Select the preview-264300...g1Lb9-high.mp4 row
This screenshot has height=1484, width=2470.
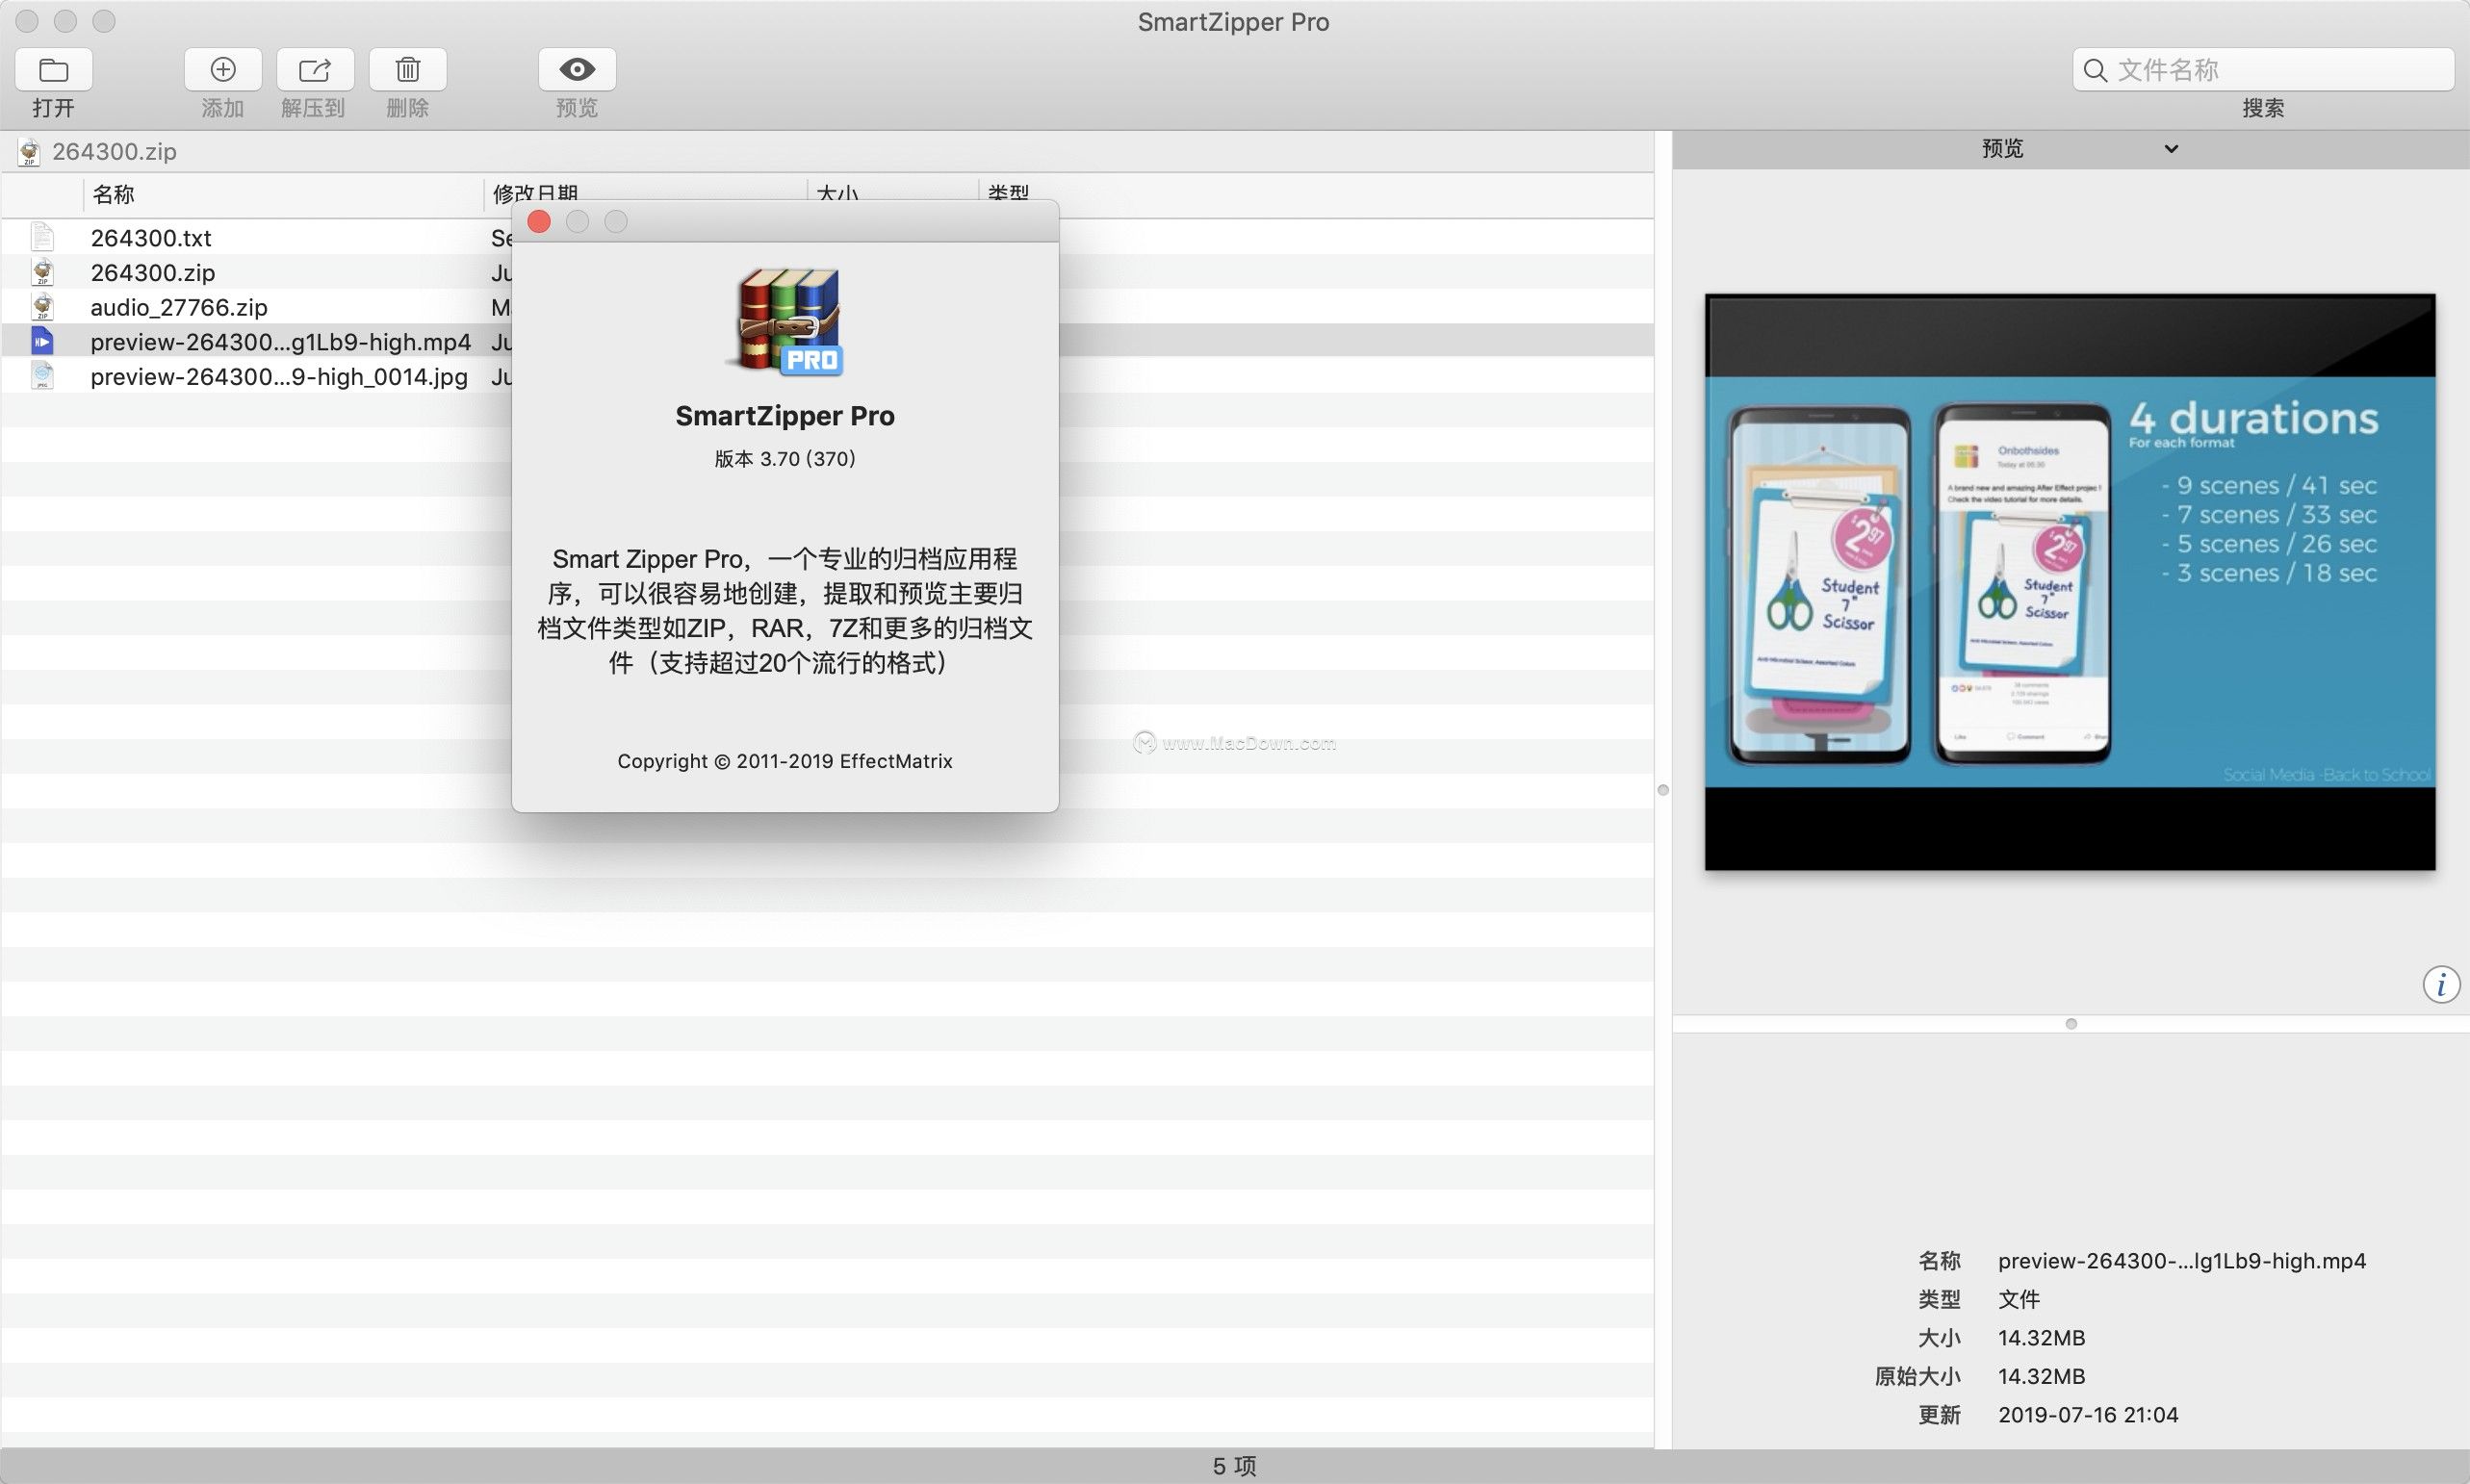click(x=826, y=341)
